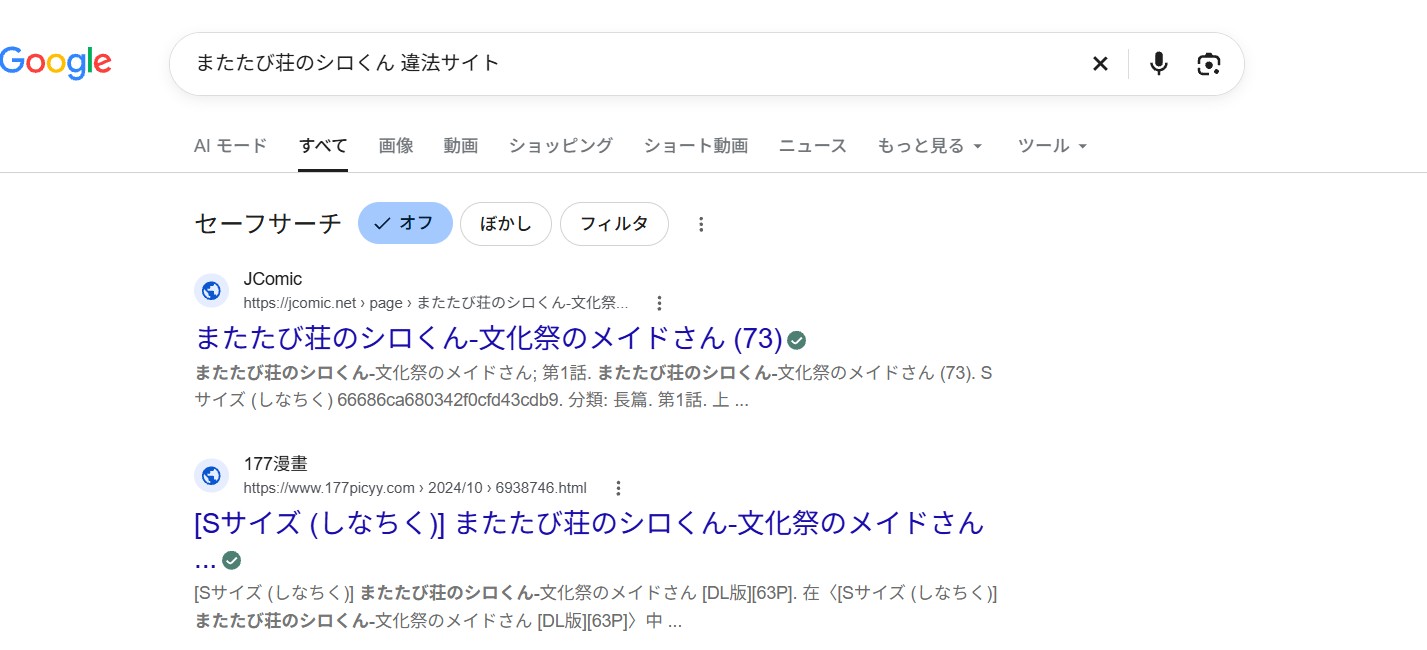Open SafeSearch more options menu

pos(701,224)
